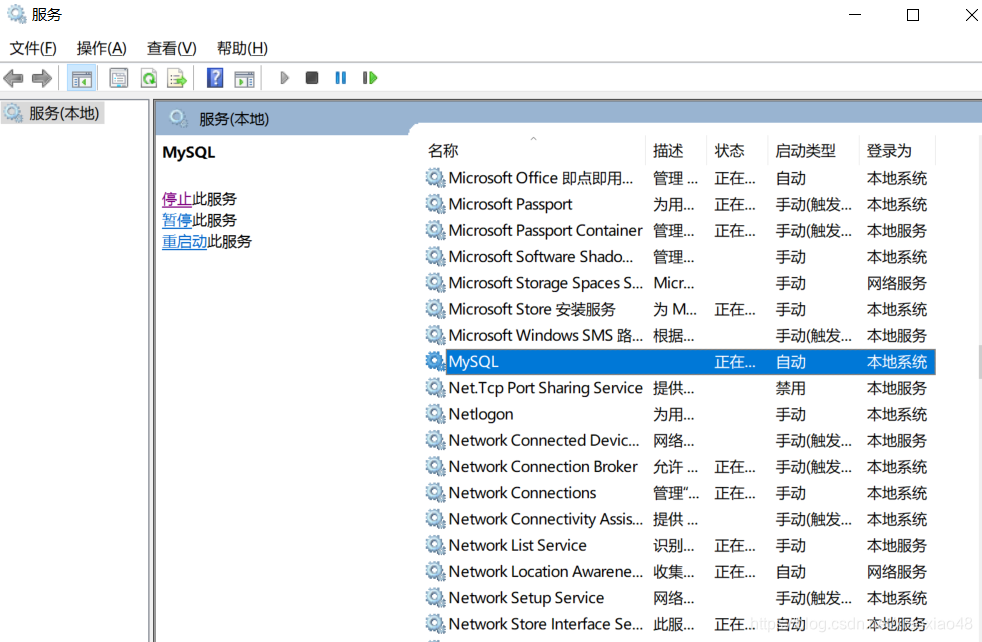Viewport: 982px width, 642px height.
Task: Click the gear icon beside MySQL service
Action: pyautogui.click(x=435, y=361)
